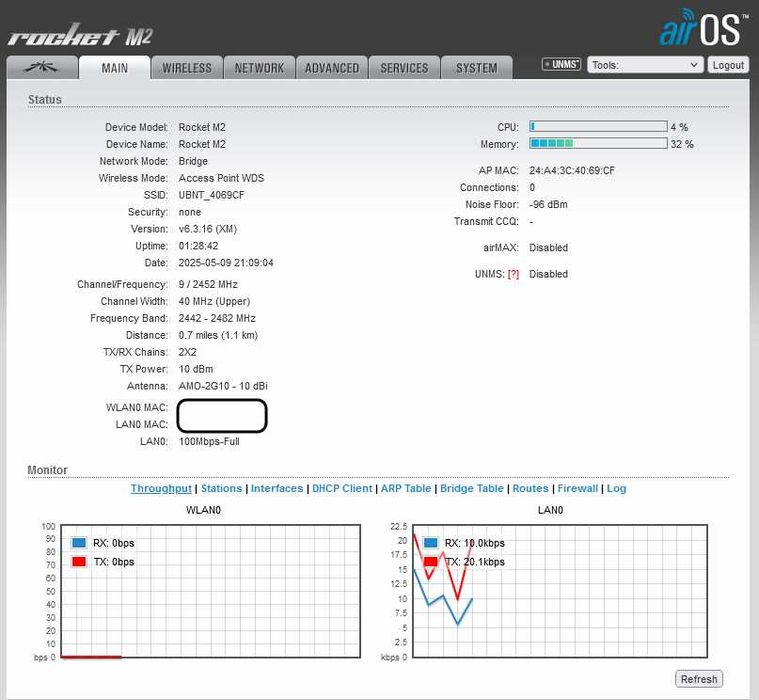
Task: Click the LAN0 RX blue legend swatch
Action: point(430,543)
